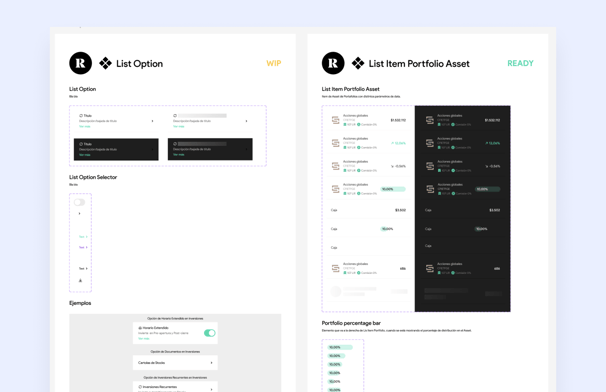
Task: Click the asset logo in the last dark asset row
Action: coord(430,268)
